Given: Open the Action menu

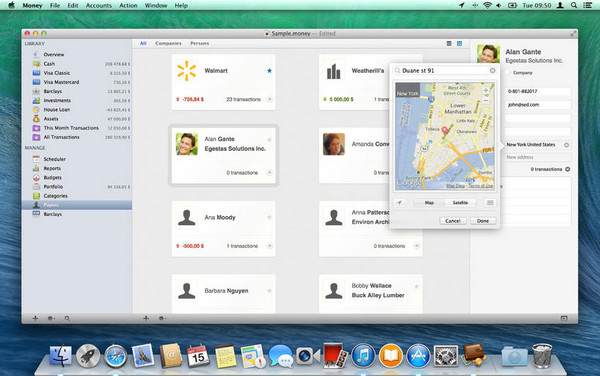Looking at the screenshot, I should pos(128,5).
